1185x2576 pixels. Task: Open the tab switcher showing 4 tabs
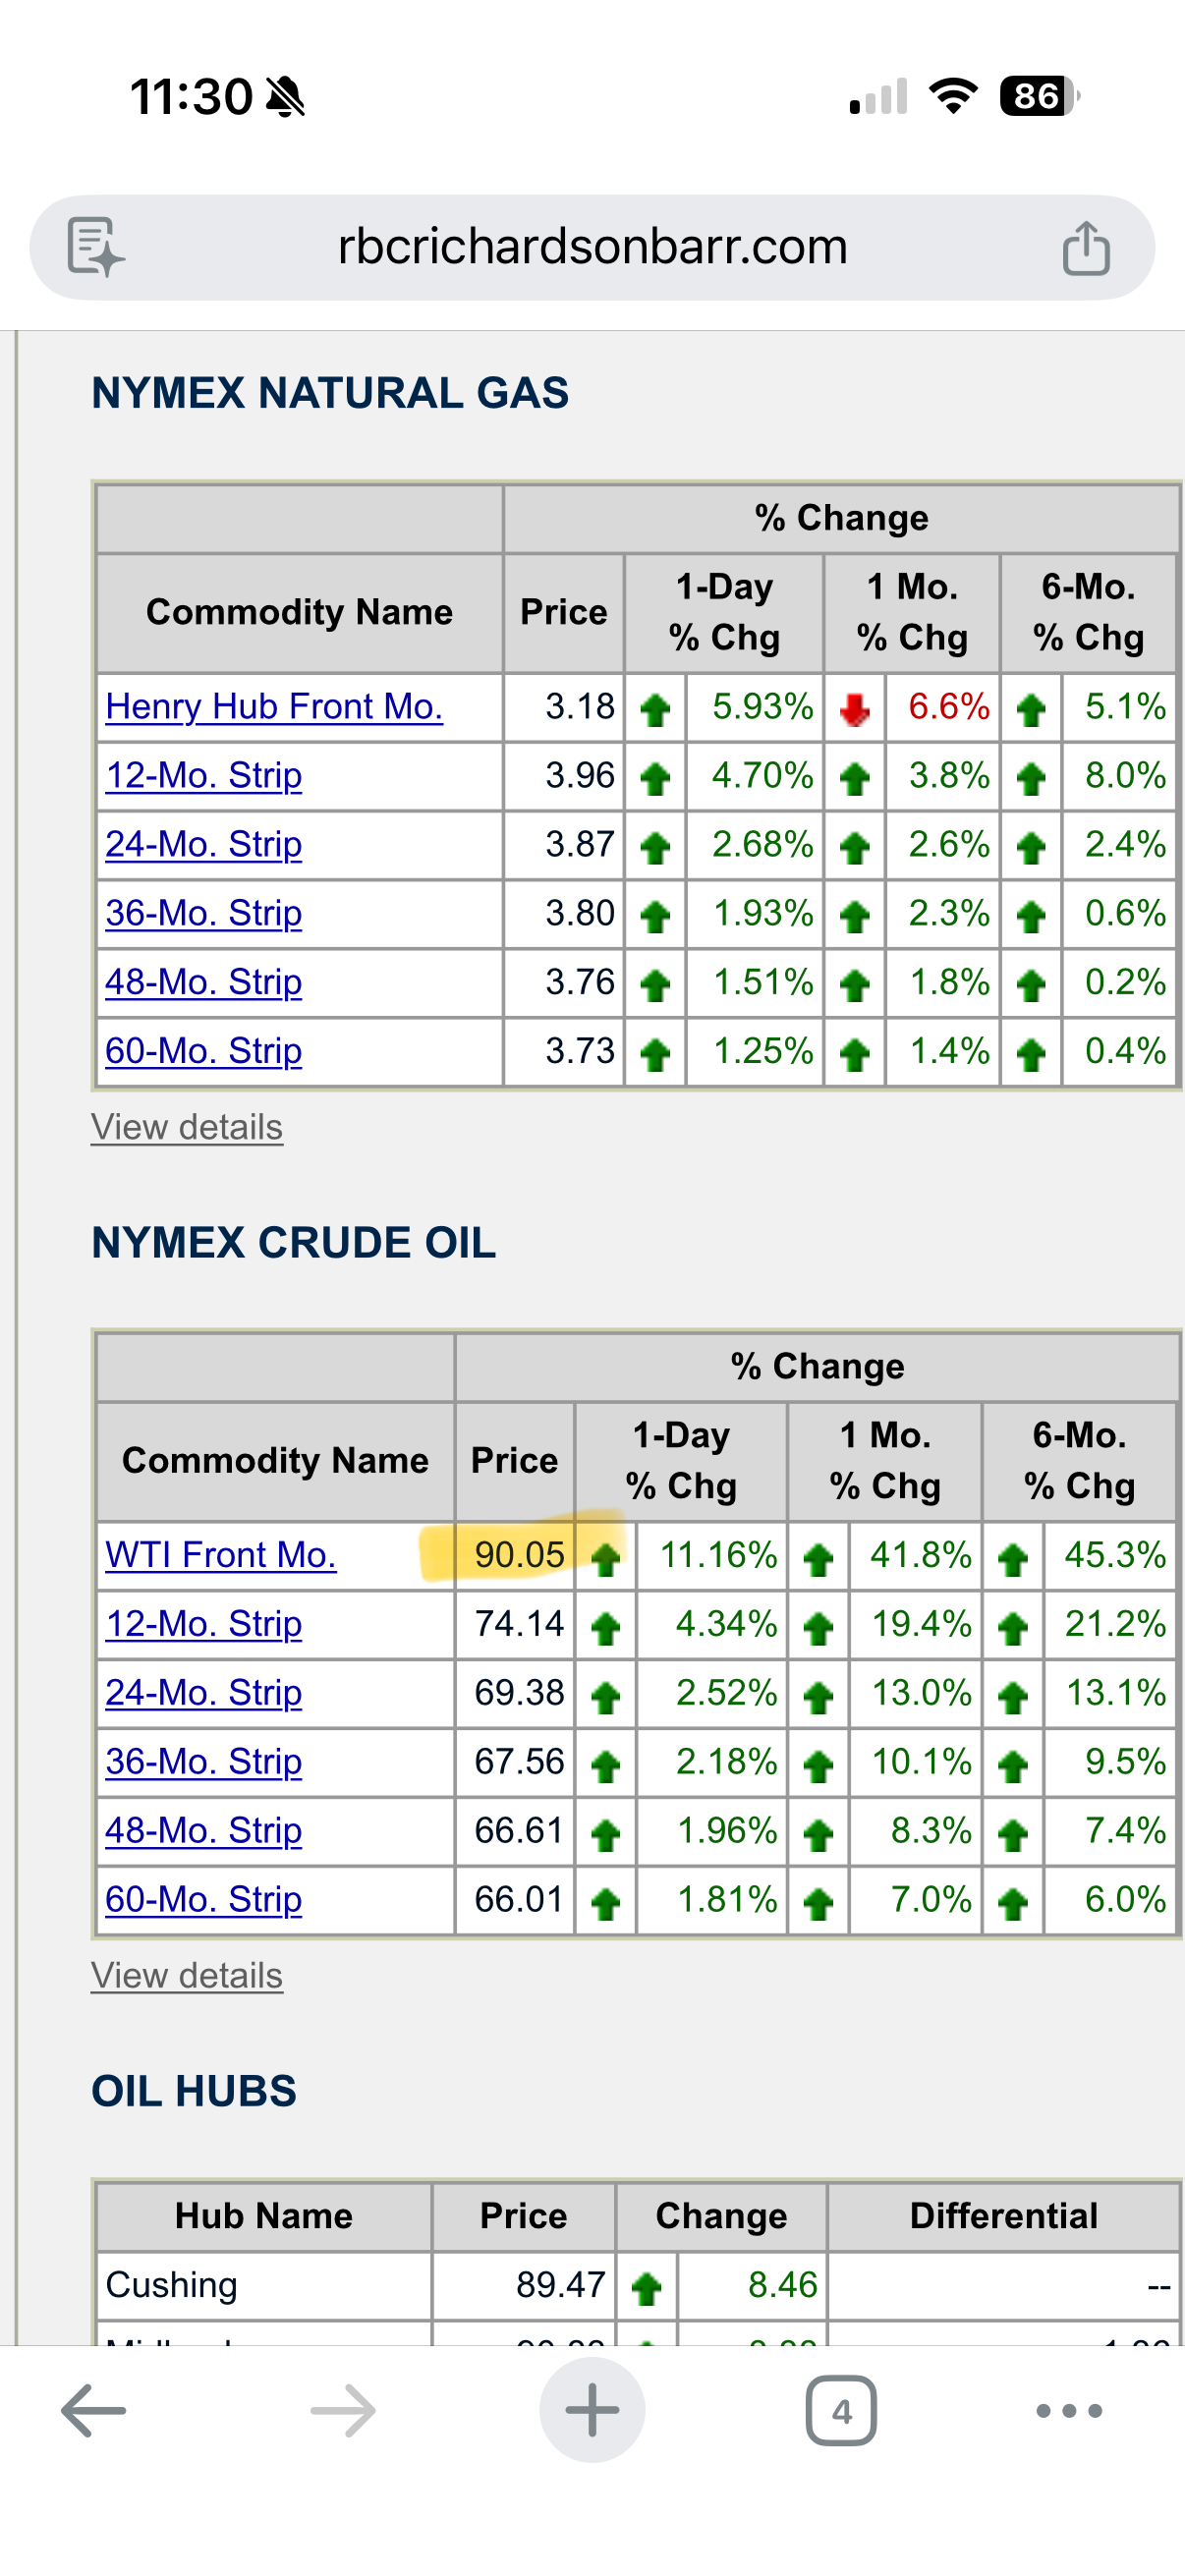point(841,2411)
